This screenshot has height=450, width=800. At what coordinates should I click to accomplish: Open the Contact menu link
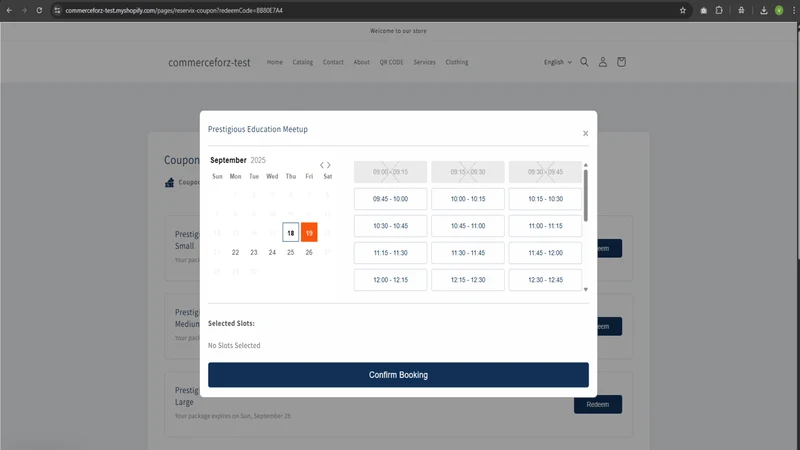click(333, 62)
